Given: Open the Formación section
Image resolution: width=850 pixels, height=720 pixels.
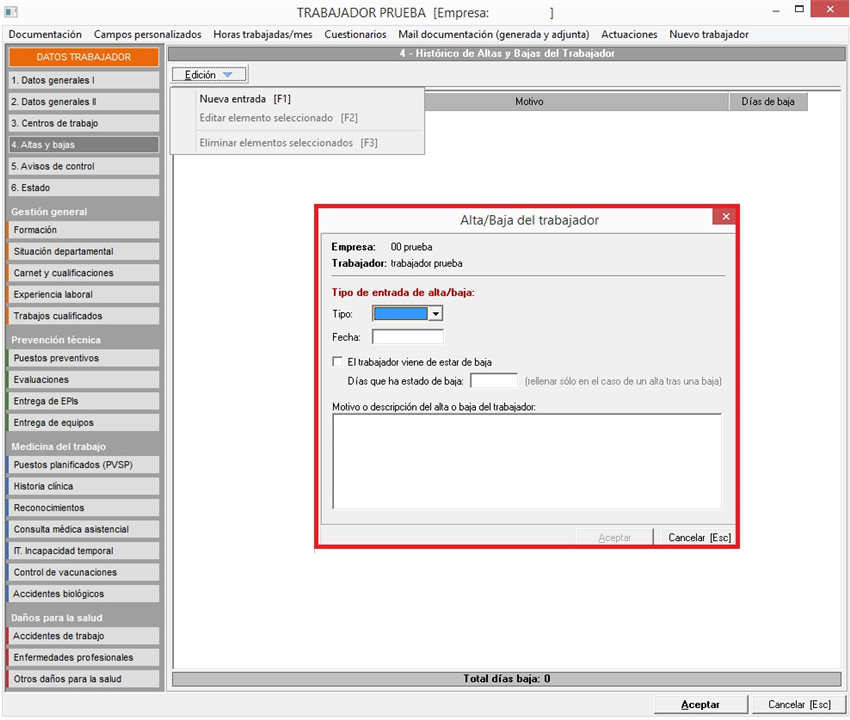Looking at the screenshot, I should 83,230.
